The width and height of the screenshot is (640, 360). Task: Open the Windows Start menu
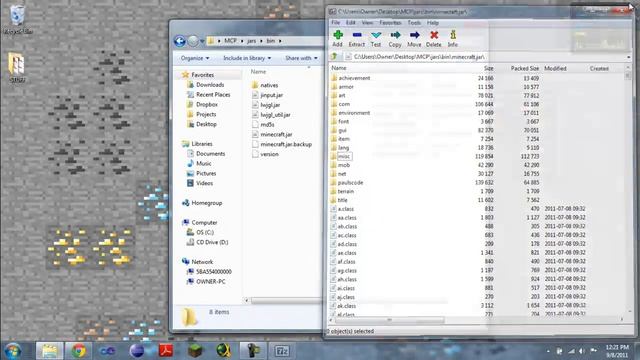[13, 351]
